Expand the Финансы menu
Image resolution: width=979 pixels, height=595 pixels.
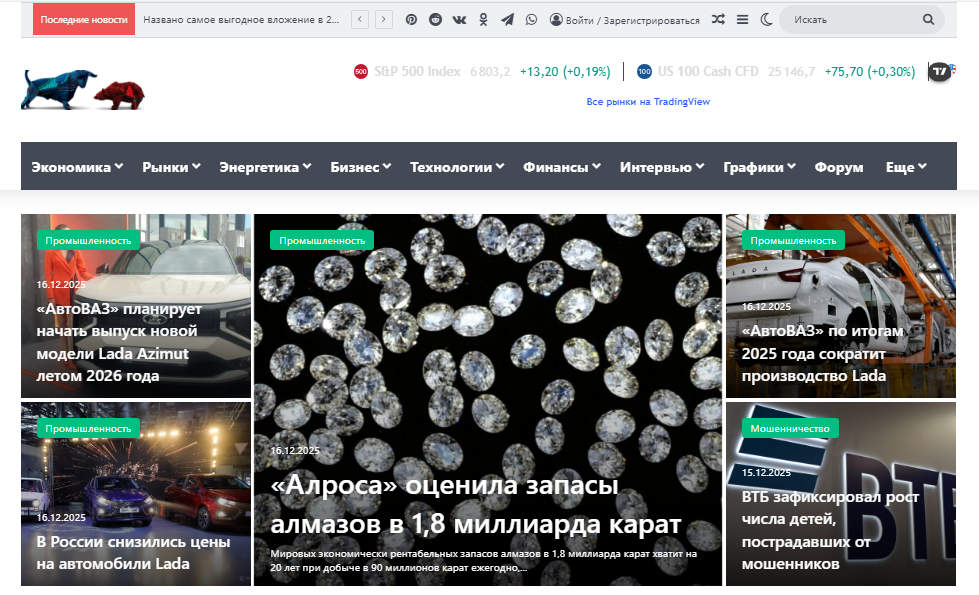click(x=561, y=167)
